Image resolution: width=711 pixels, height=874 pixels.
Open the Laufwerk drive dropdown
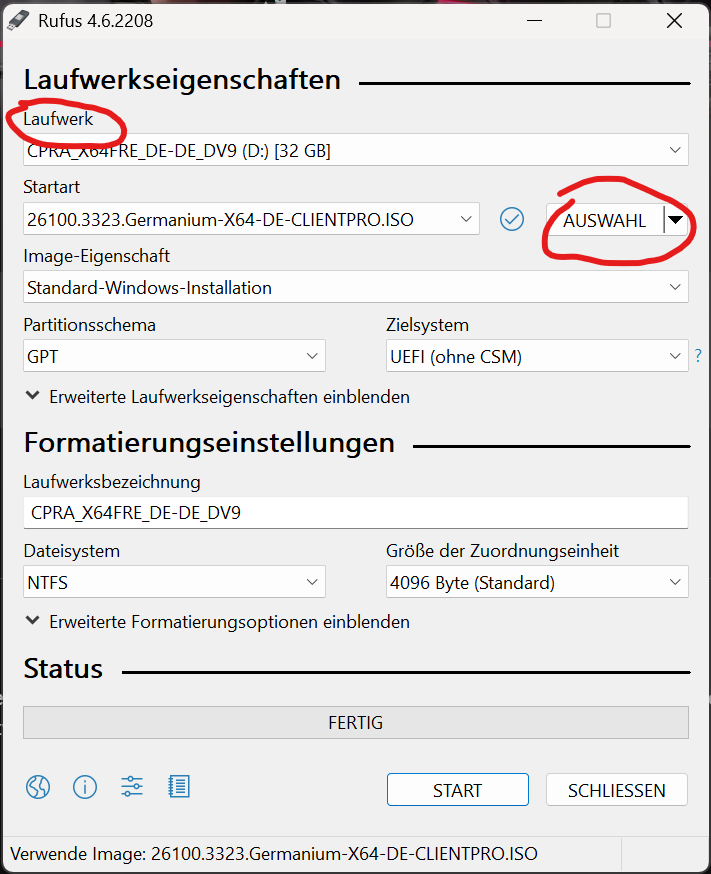click(x=356, y=150)
